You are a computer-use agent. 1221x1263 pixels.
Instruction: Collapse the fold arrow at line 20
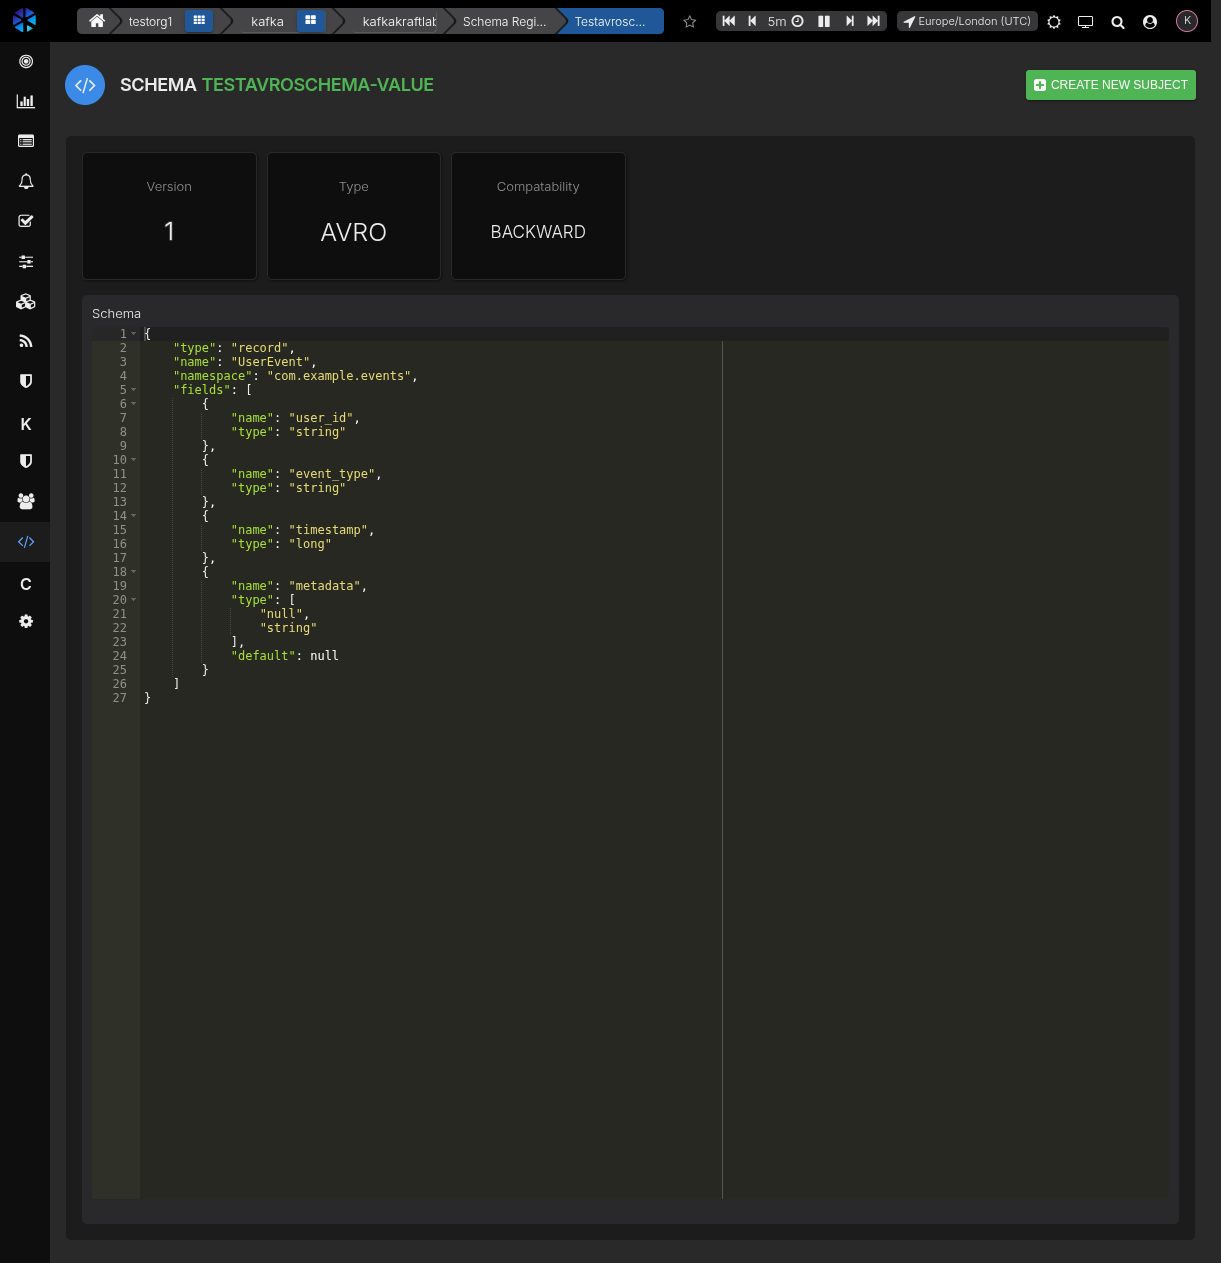click(x=134, y=600)
